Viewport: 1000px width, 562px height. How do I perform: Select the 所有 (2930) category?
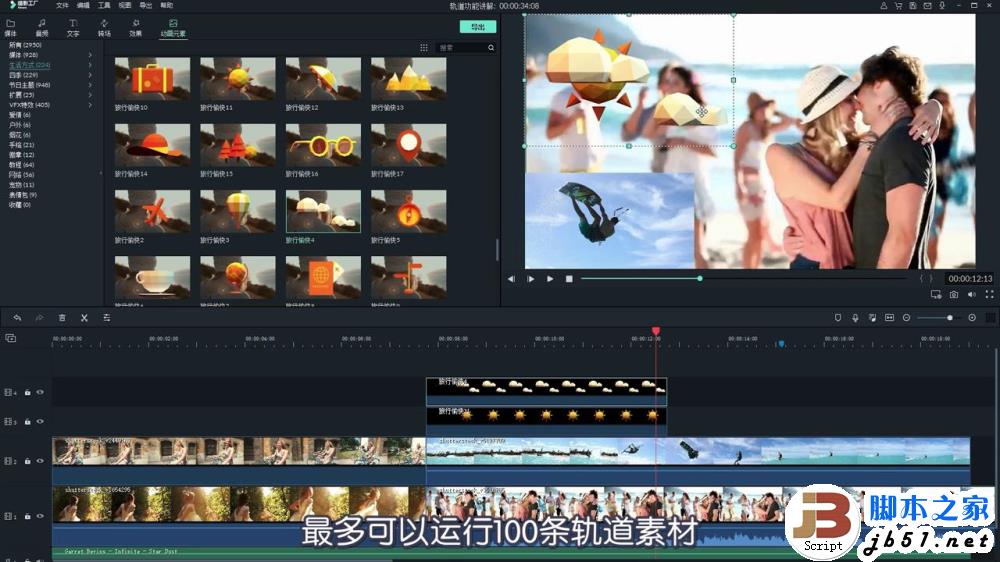(26, 45)
